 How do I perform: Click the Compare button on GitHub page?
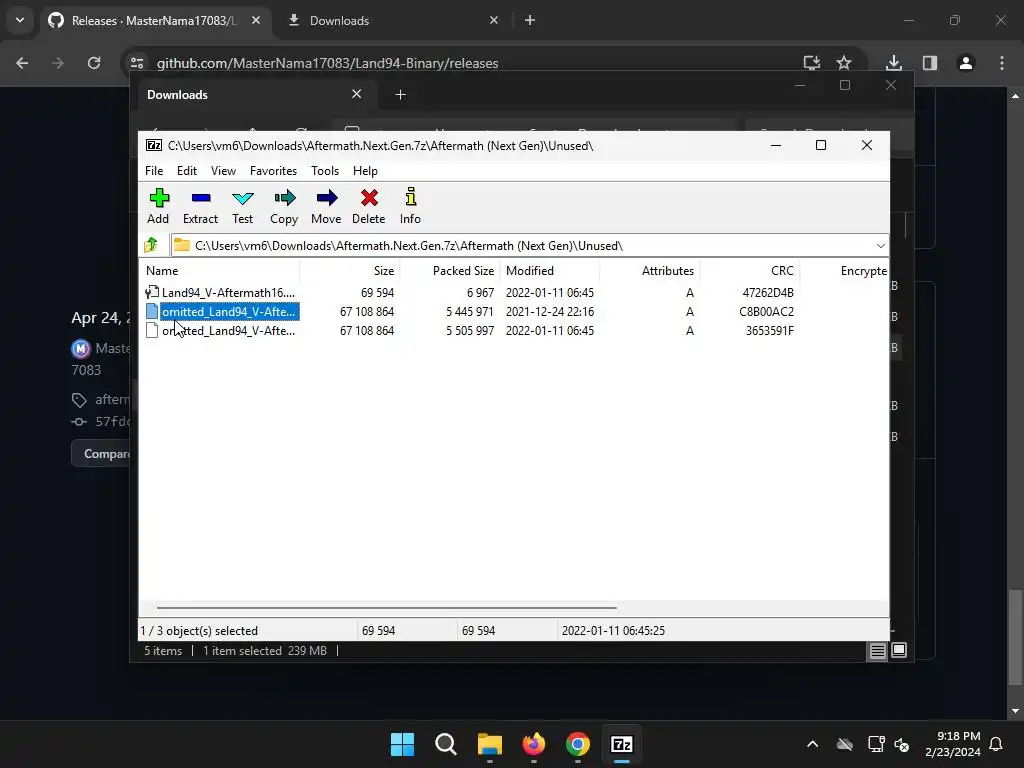click(x=101, y=454)
